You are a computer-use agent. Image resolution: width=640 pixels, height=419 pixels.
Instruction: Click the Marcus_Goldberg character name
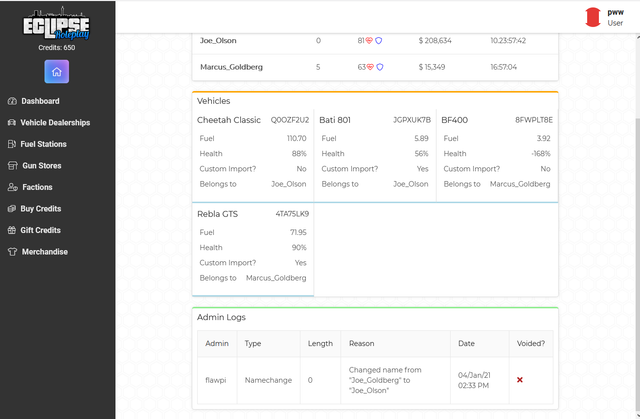[x=231, y=67]
